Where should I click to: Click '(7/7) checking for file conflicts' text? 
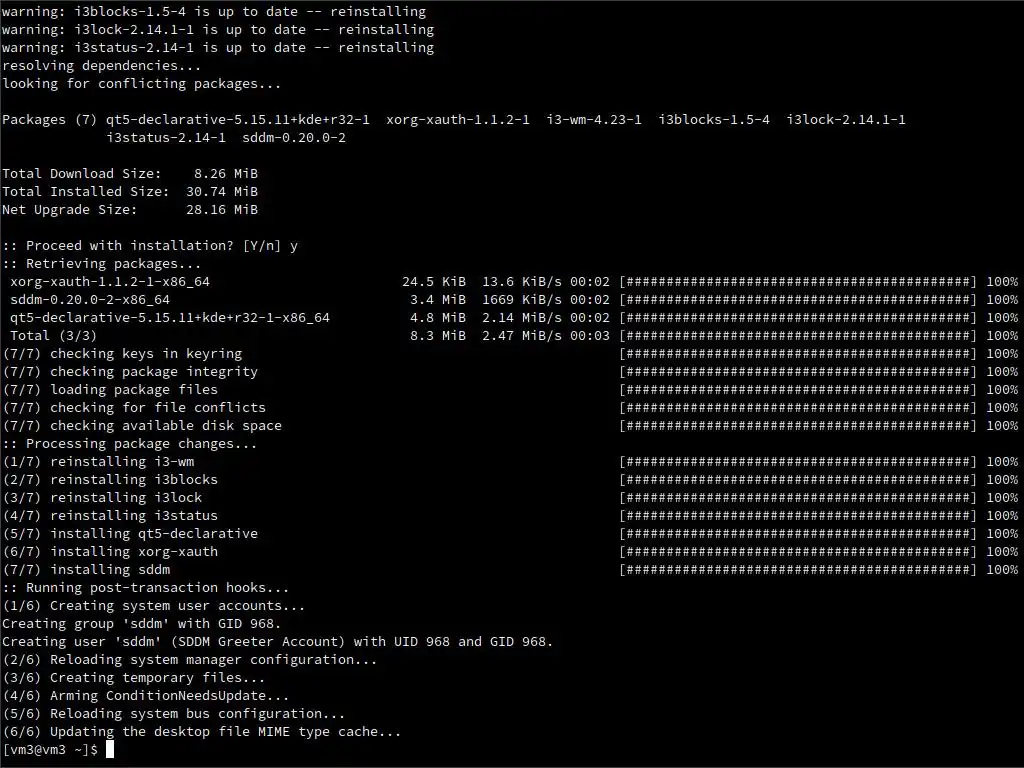134,408
